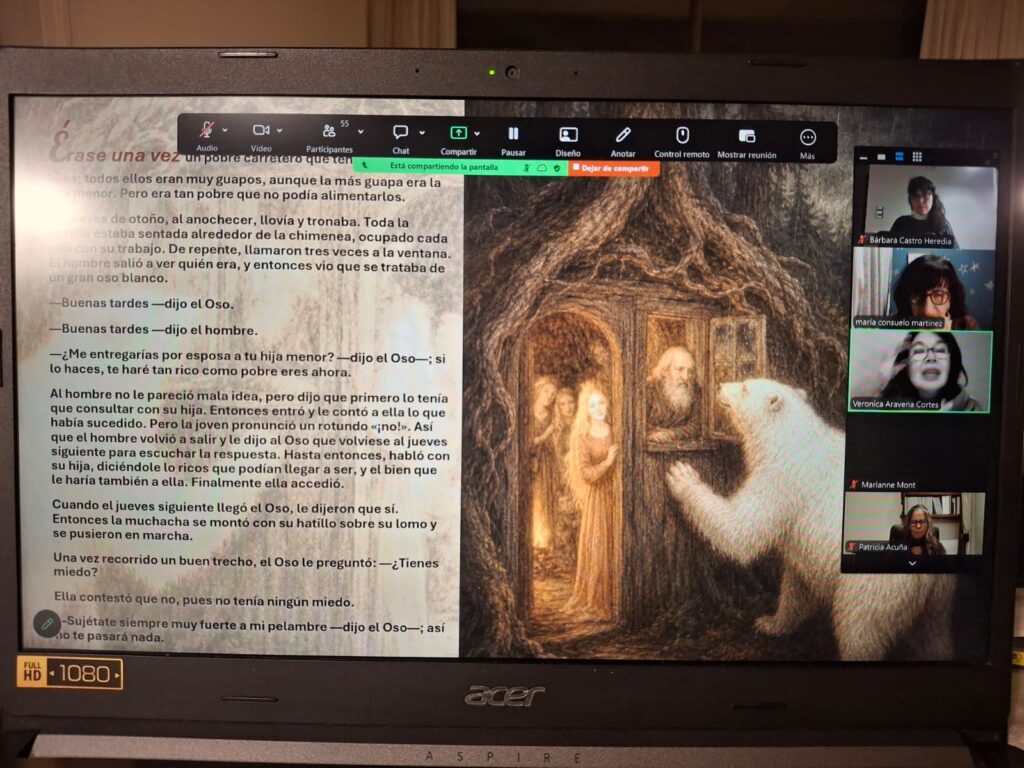Click the Control remoto mouse icon
The width and height of the screenshot is (1024, 768).
(x=682, y=135)
